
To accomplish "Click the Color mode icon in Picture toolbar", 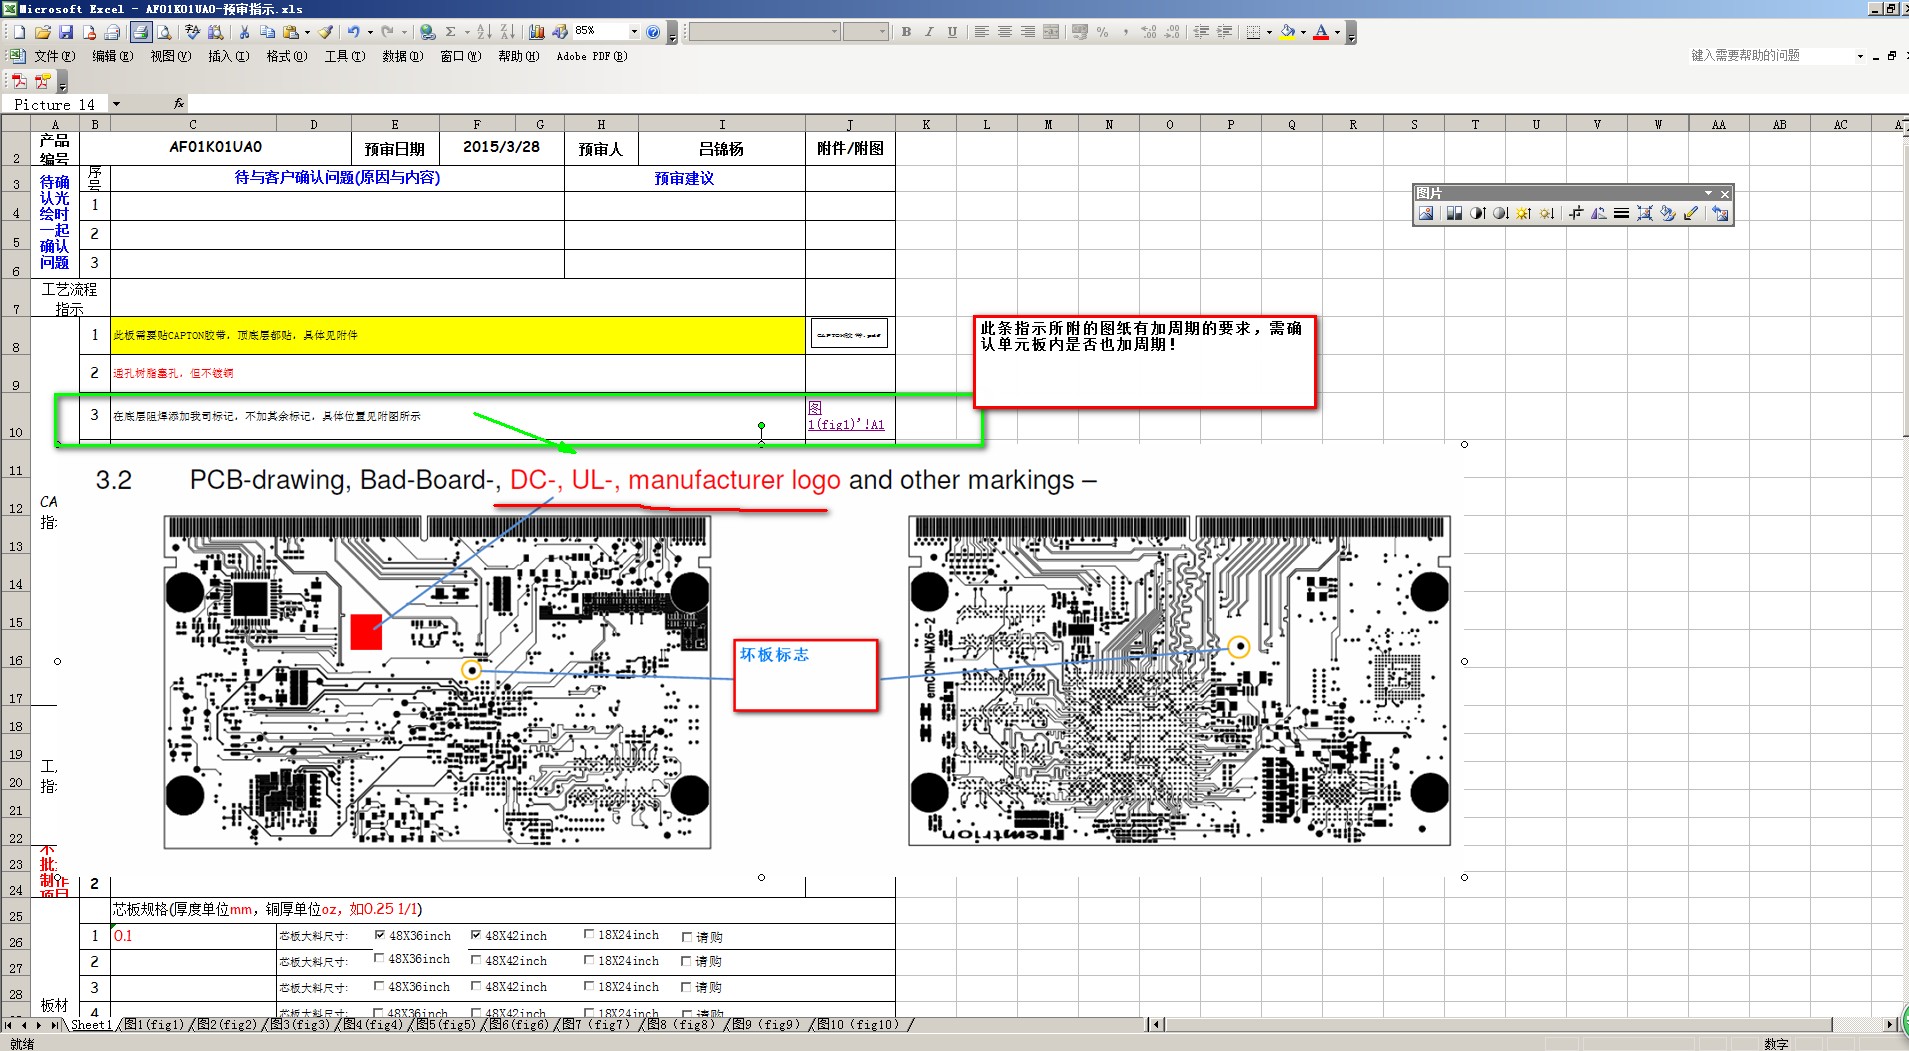I will (1454, 213).
